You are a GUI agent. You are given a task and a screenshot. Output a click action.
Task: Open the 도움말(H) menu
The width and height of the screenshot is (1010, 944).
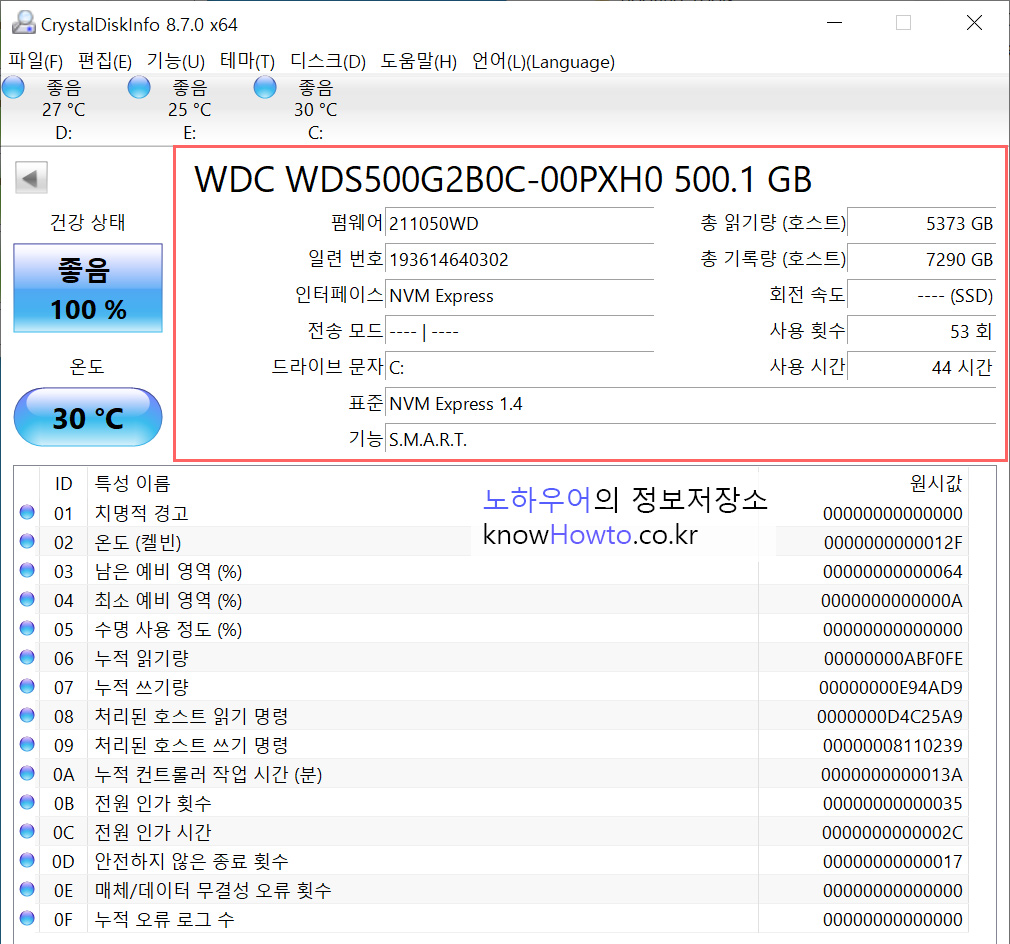click(x=419, y=61)
